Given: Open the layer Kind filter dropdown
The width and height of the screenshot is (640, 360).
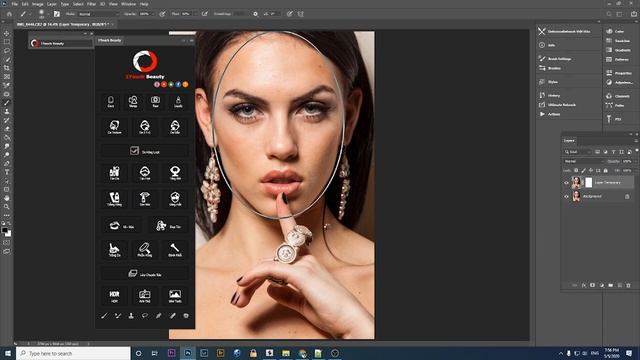Looking at the screenshot, I should coord(578,152).
